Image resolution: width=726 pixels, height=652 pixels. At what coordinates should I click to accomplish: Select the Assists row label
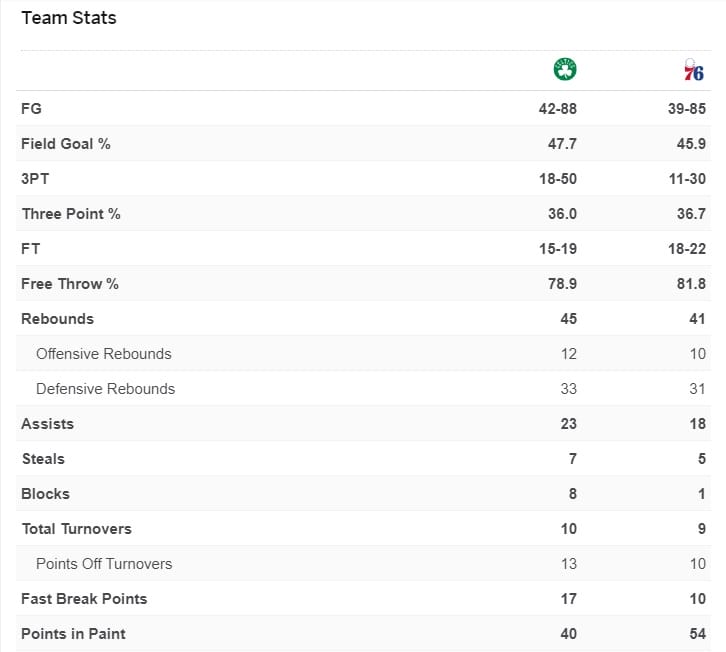point(47,423)
